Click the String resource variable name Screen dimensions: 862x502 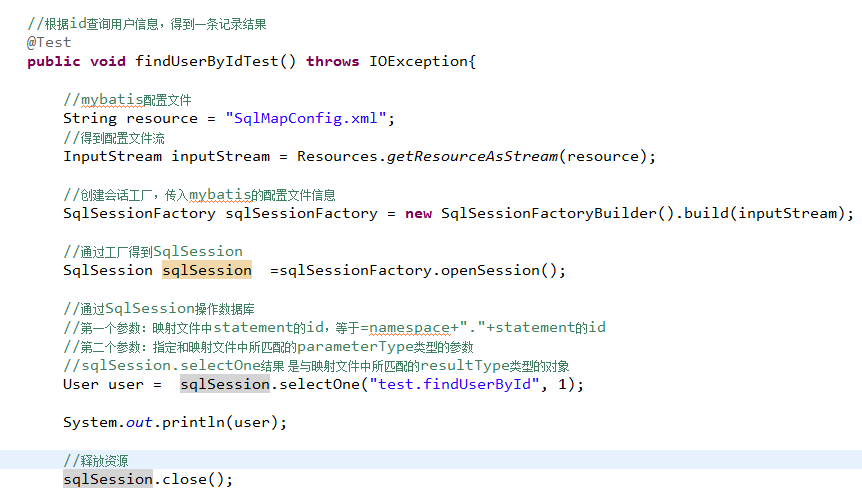click(x=162, y=118)
